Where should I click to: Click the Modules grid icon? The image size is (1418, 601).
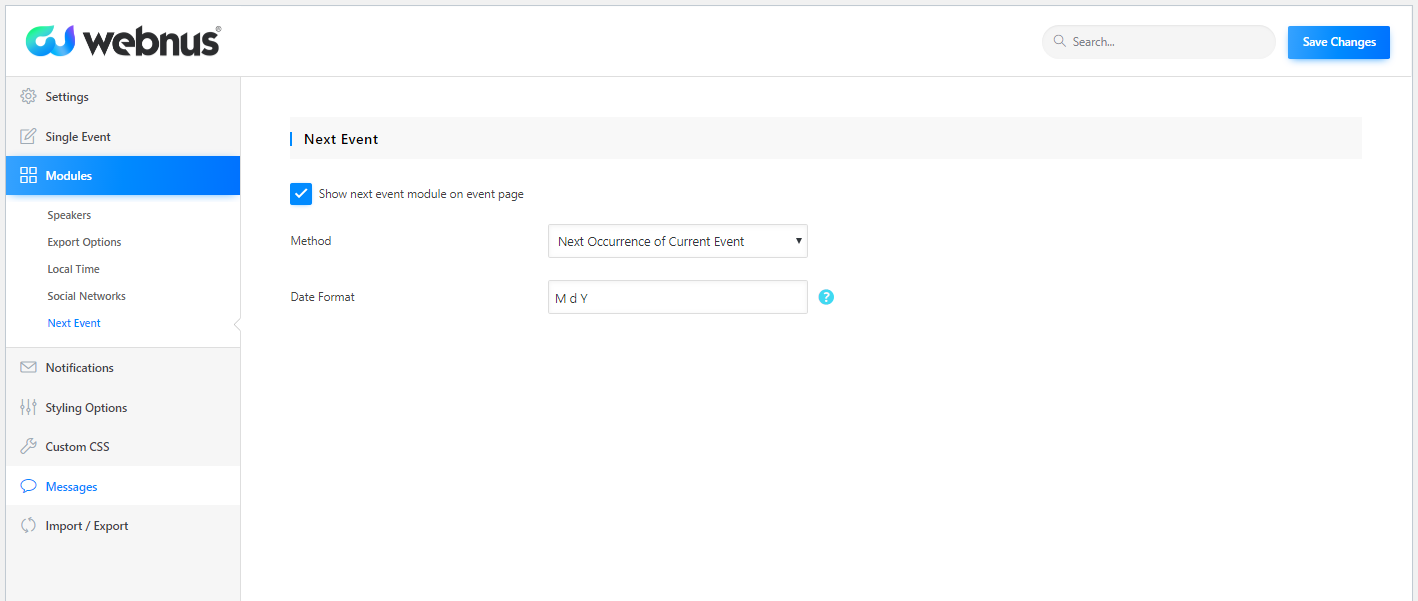pos(28,176)
